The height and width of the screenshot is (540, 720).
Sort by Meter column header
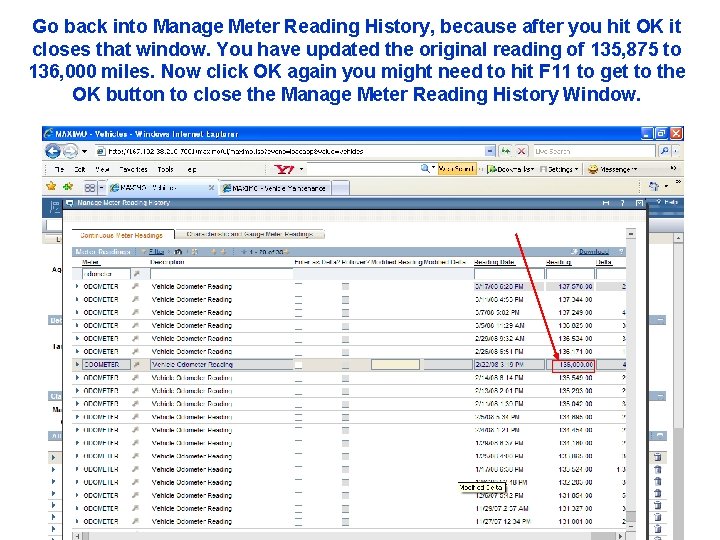coord(90,262)
